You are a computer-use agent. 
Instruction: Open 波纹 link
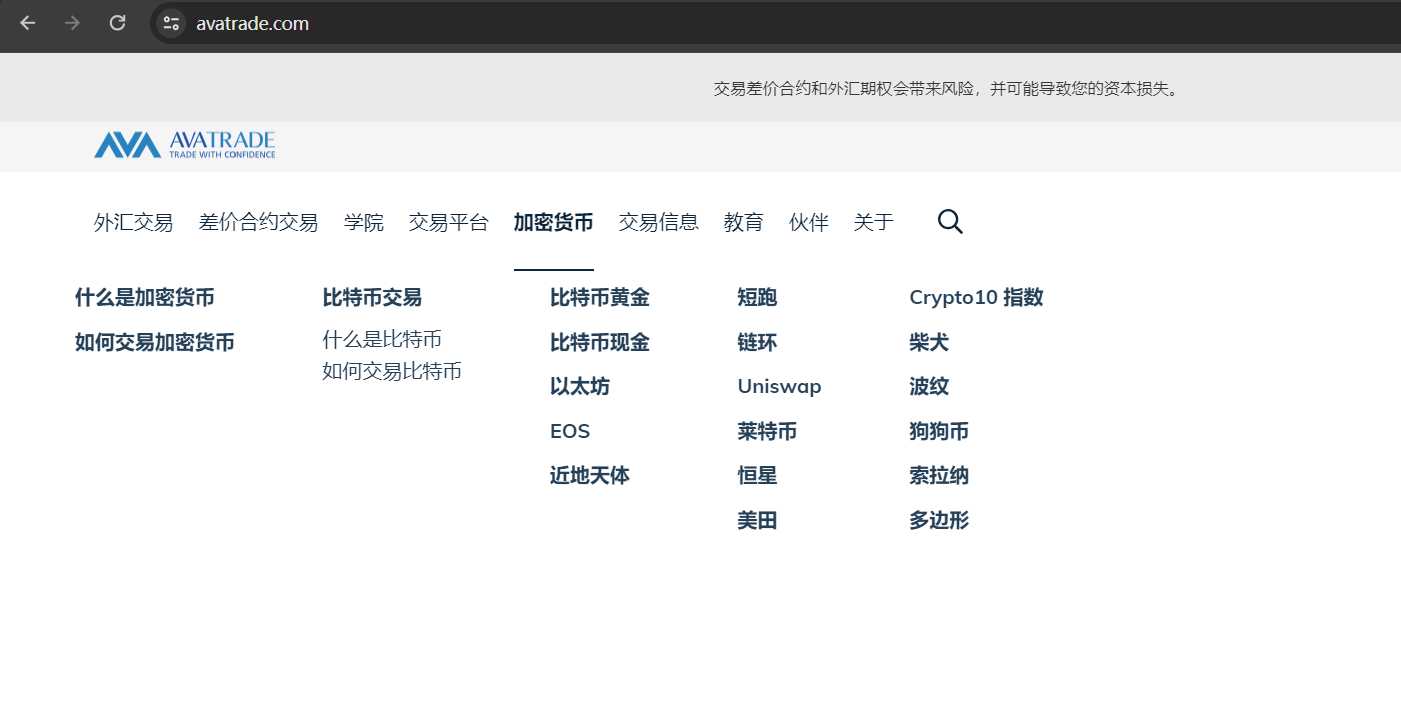pos(929,387)
